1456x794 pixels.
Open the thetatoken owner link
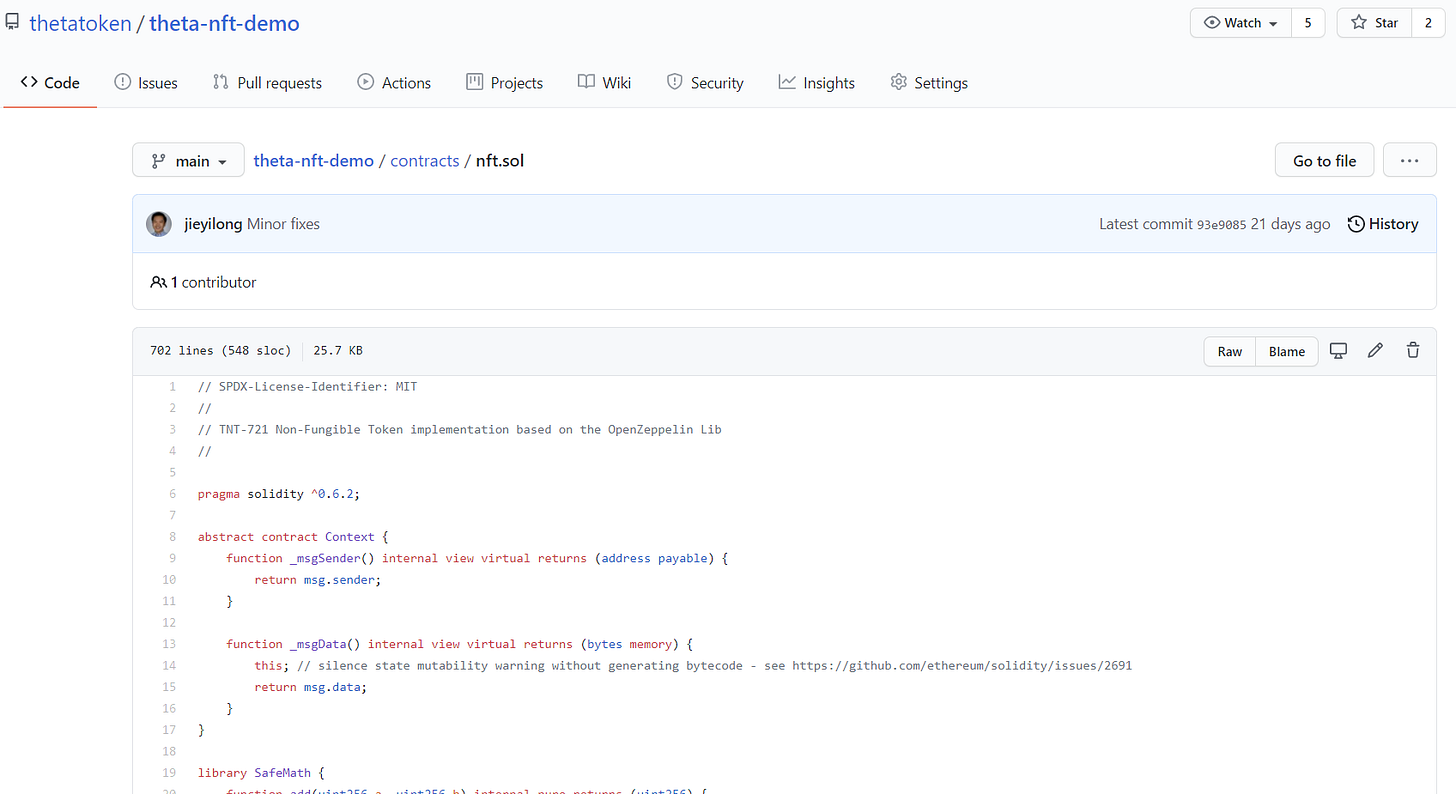coord(81,23)
